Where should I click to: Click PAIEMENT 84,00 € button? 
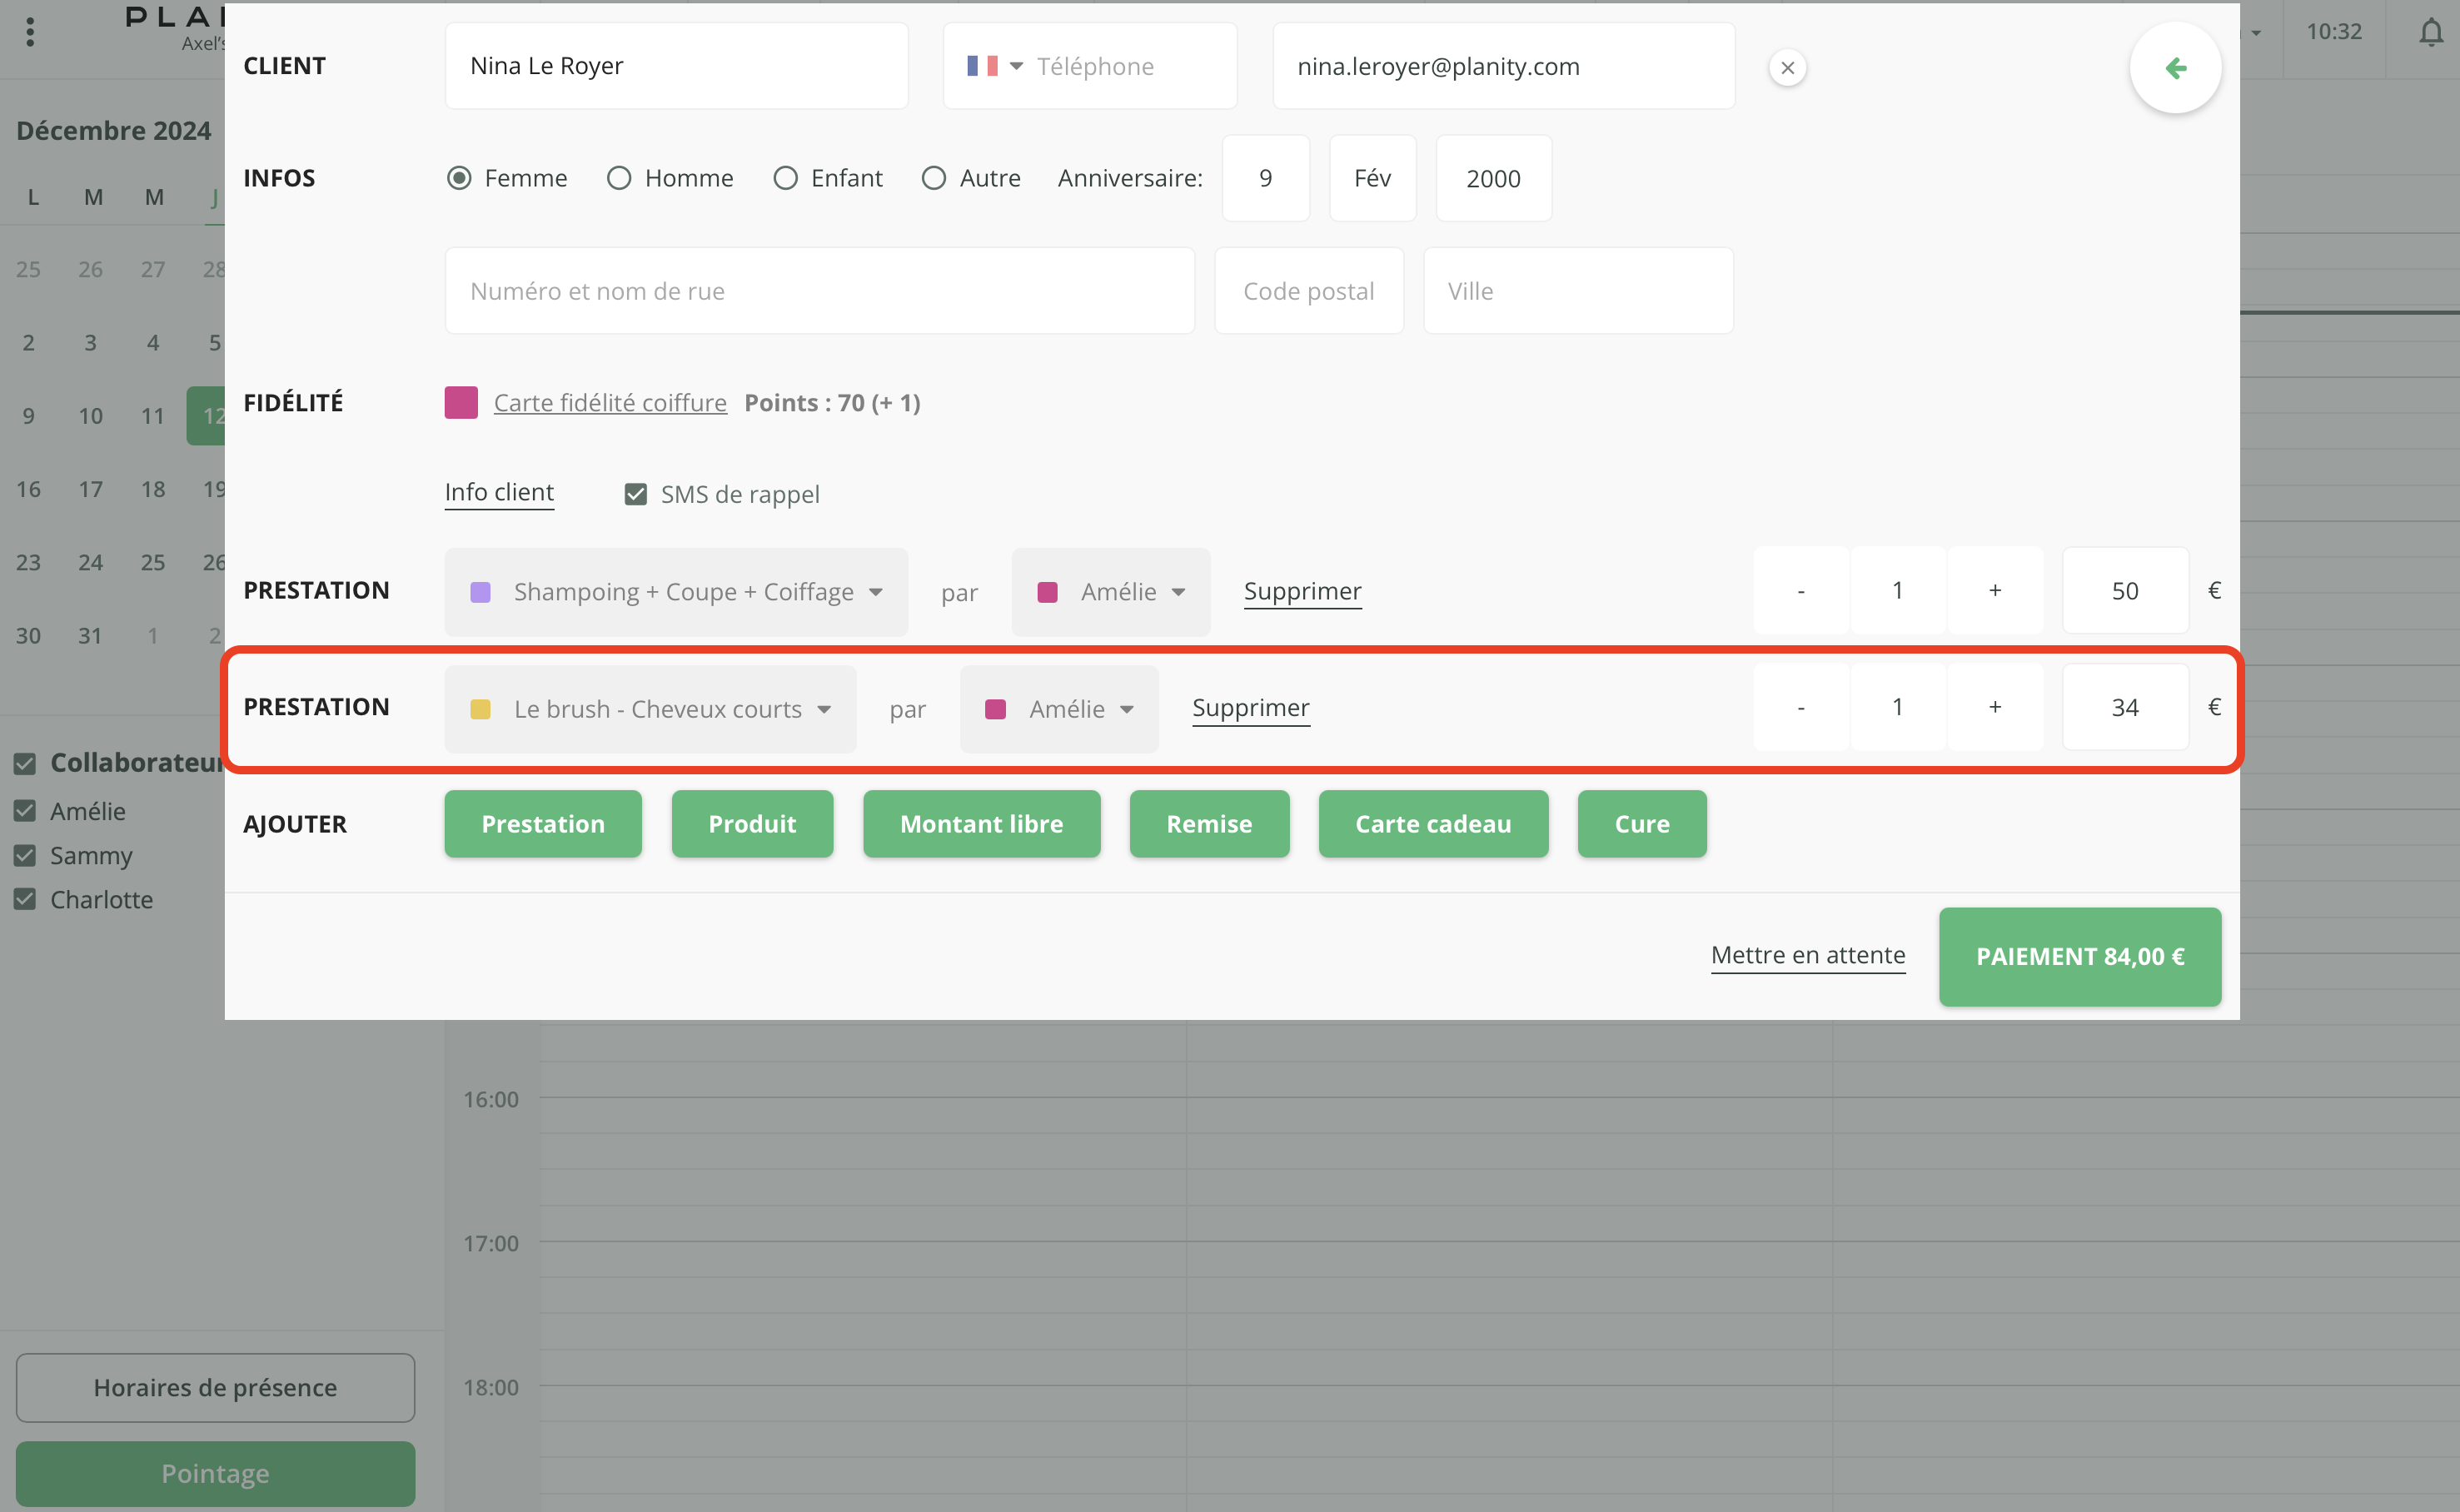(x=2079, y=956)
